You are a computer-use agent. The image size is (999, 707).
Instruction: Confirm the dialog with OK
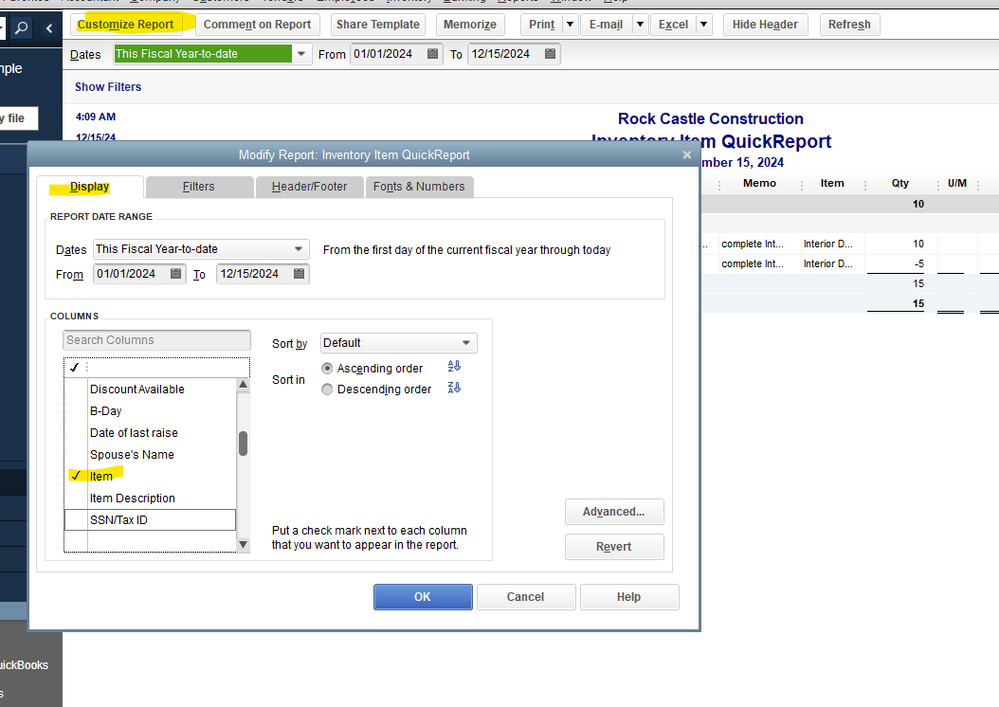(x=423, y=597)
